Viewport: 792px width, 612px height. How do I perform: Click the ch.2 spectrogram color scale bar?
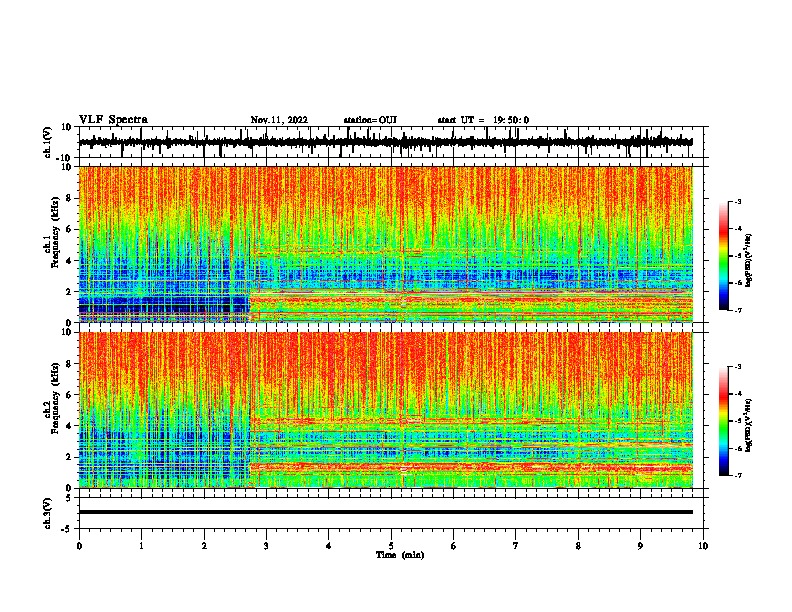pyautogui.click(x=723, y=421)
